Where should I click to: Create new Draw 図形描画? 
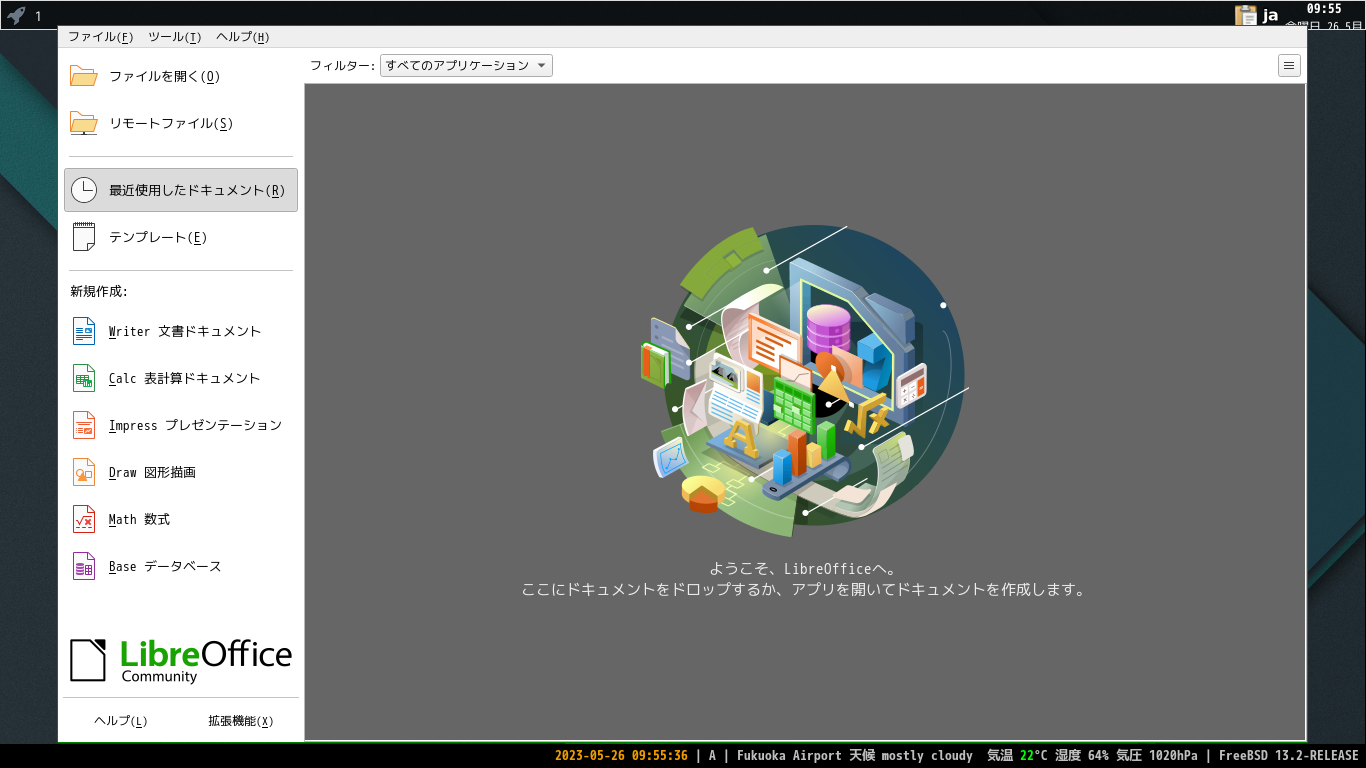pos(181,472)
